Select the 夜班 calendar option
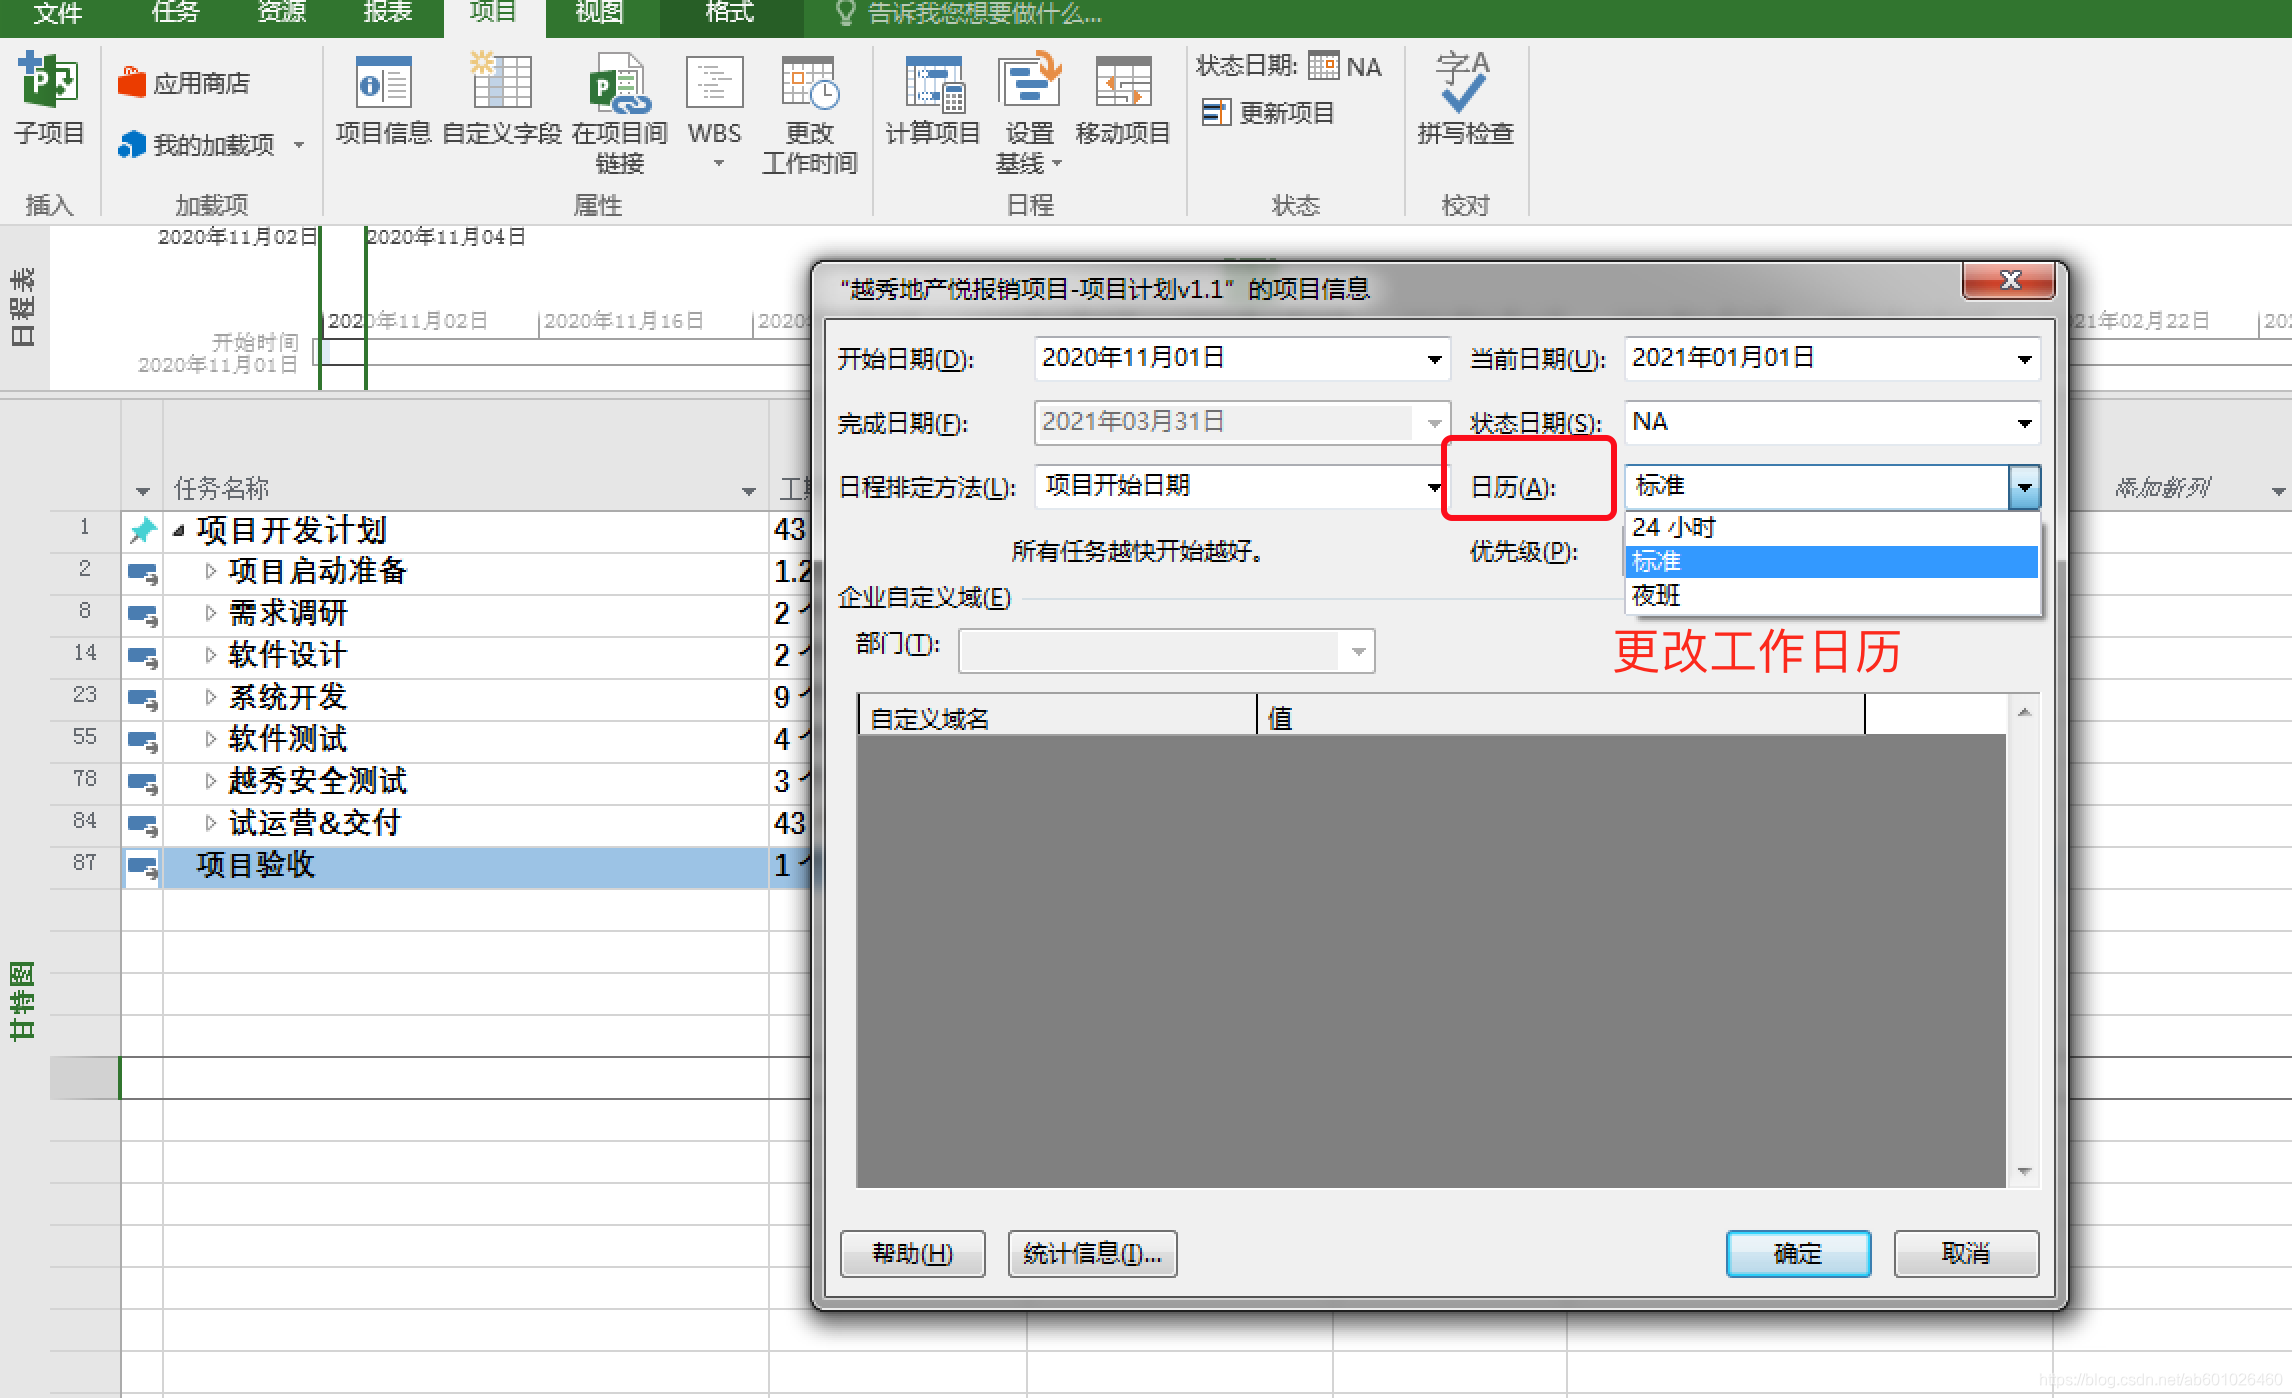 pyautogui.click(x=1832, y=596)
